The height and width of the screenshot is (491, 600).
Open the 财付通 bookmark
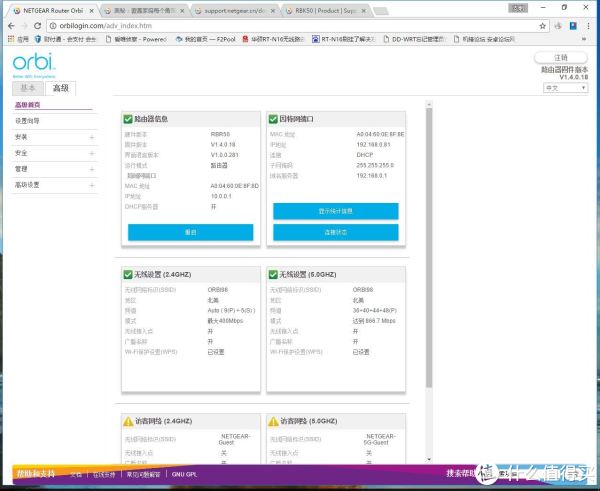65,39
